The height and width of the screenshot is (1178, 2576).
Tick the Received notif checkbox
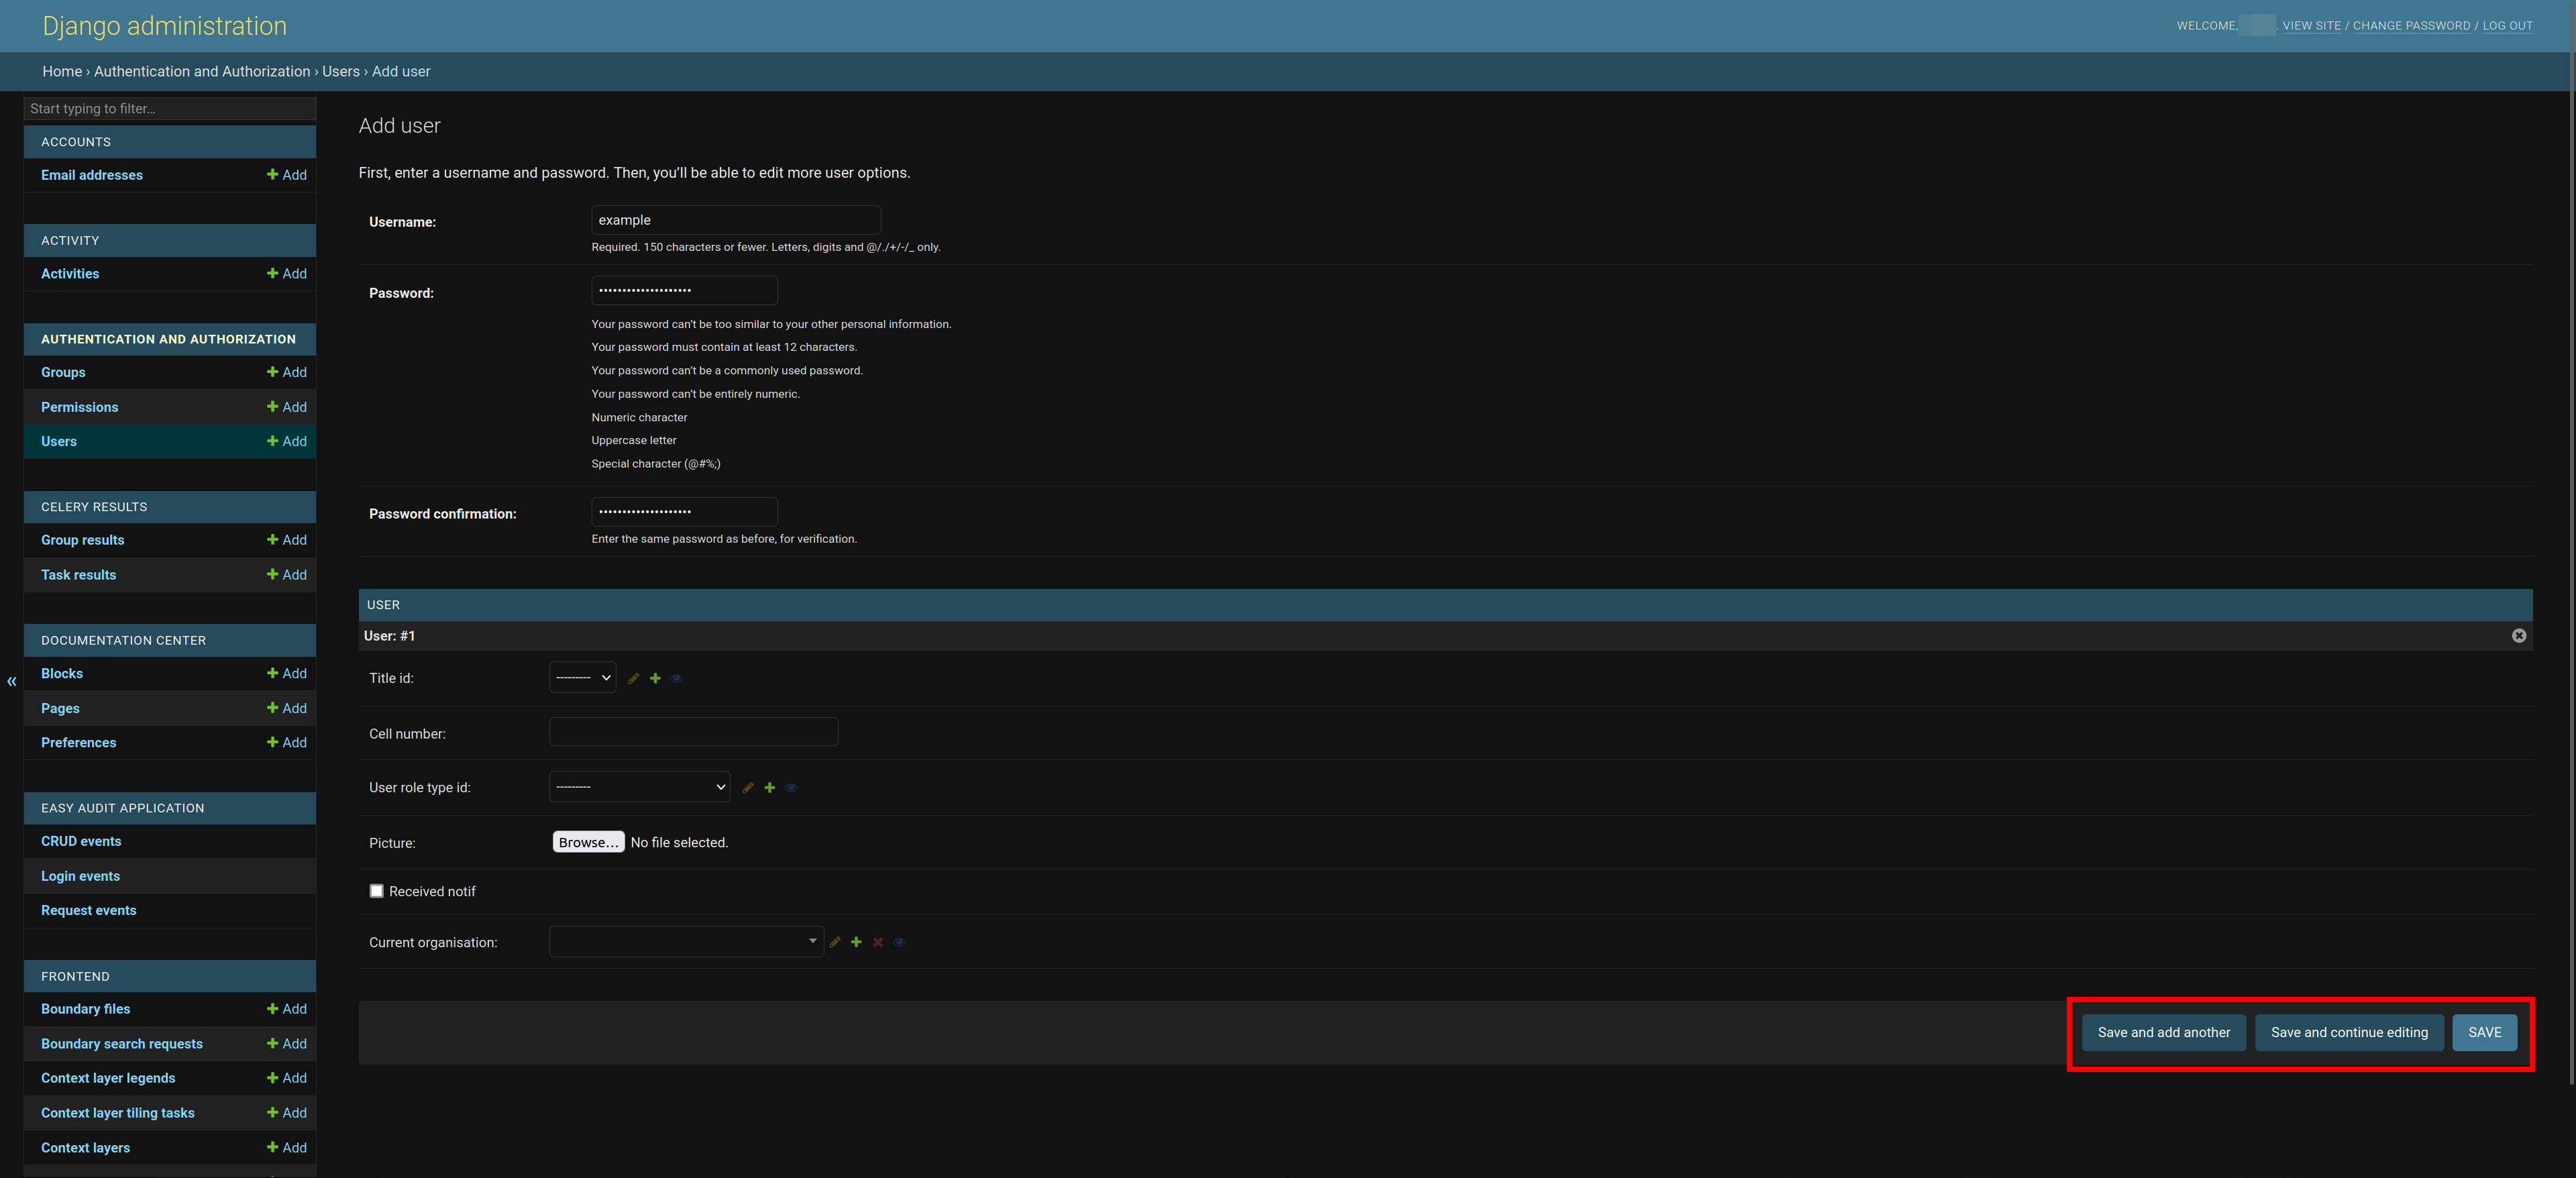pyautogui.click(x=377, y=891)
